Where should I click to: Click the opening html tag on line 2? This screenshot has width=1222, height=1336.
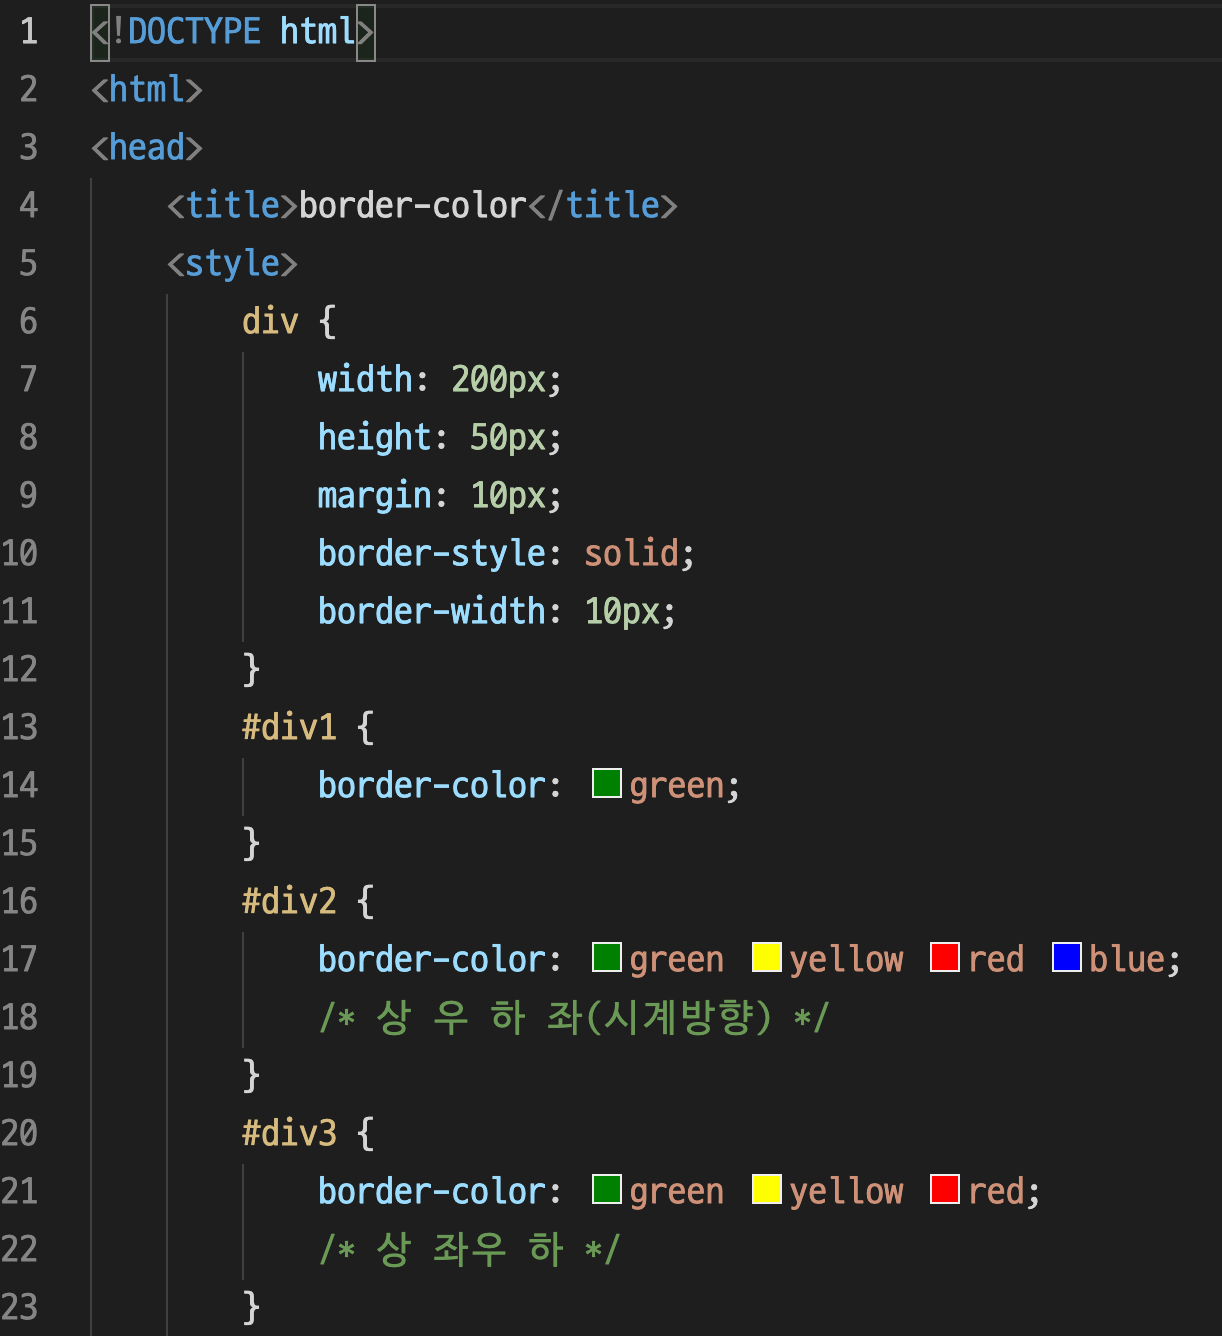pyautogui.click(x=147, y=89)
